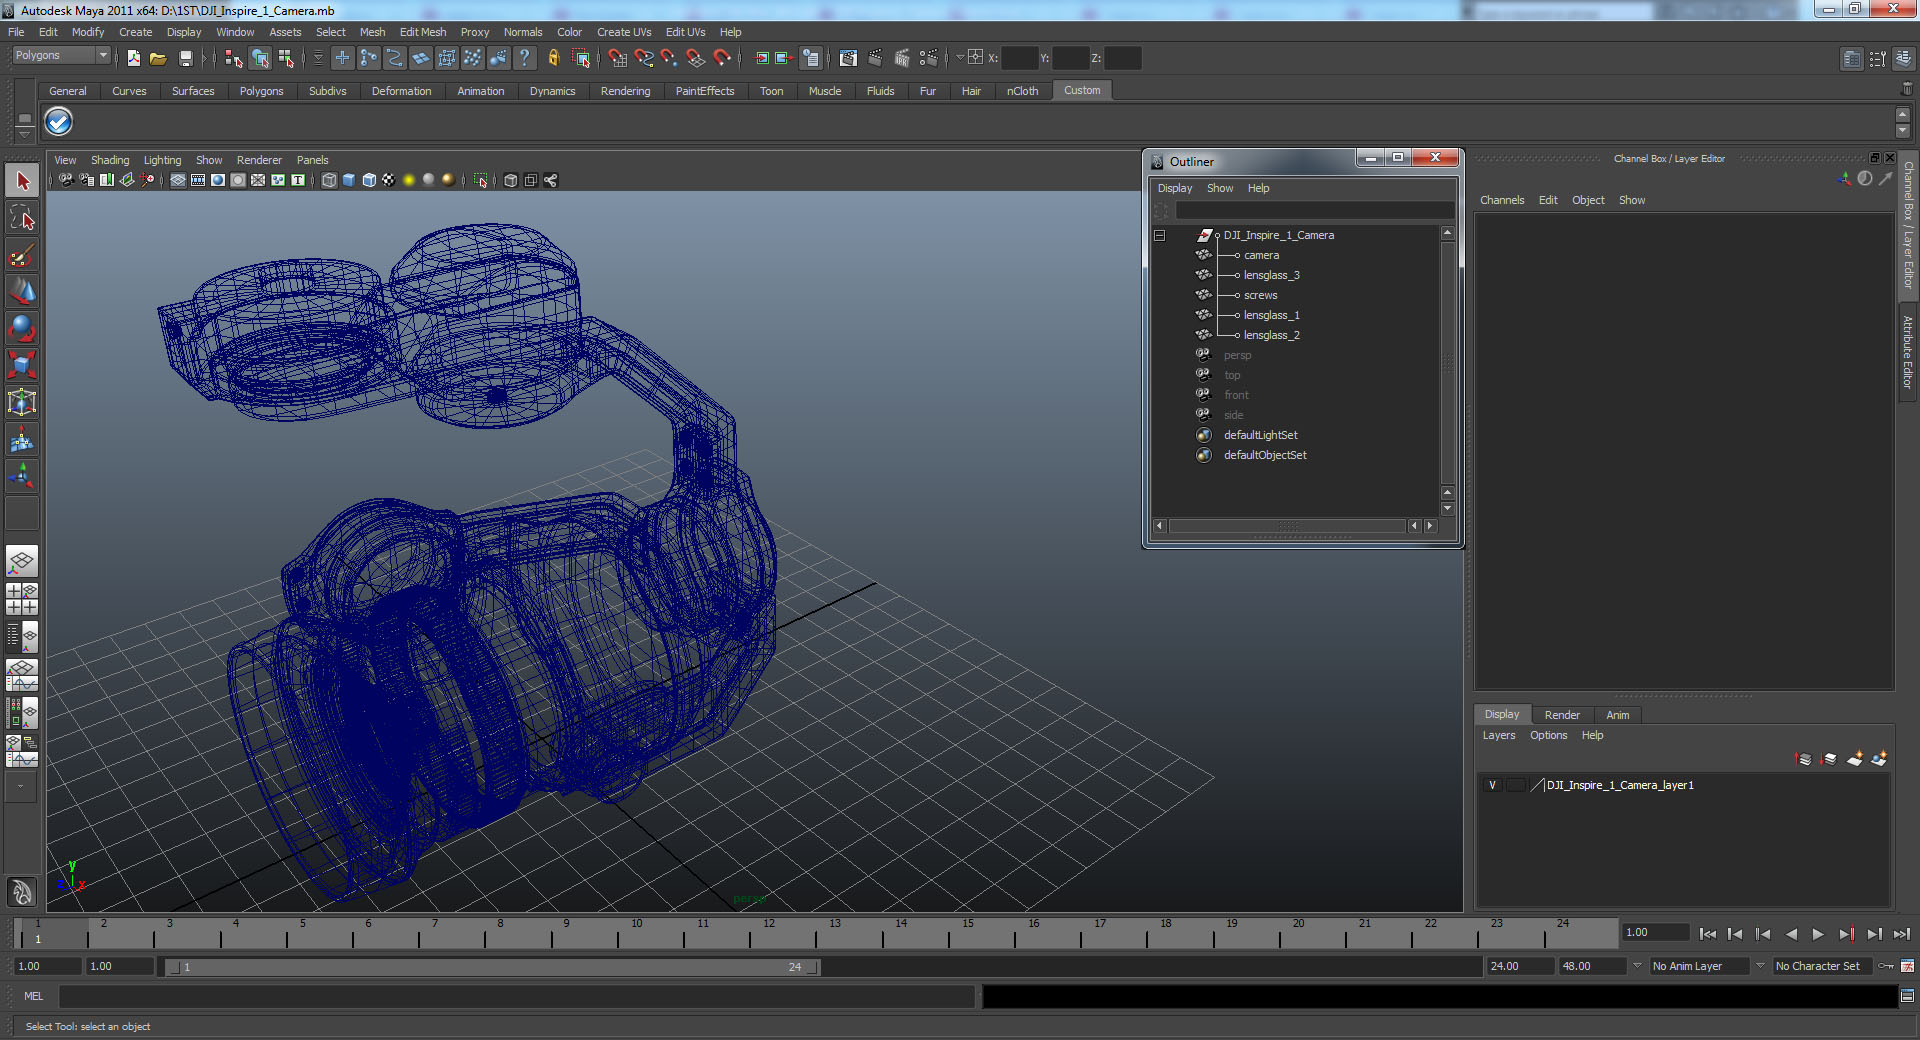Choose the Lasso select tool
This screenshot has width=1920, height=1040.
[22, 218]
